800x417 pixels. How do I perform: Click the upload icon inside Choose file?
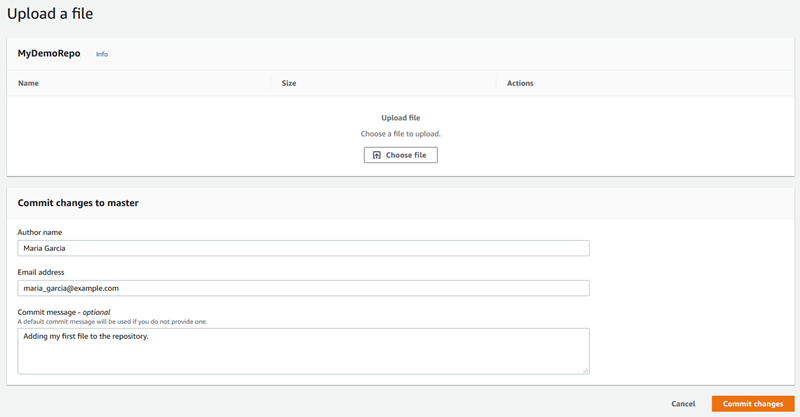pos(377,155)
